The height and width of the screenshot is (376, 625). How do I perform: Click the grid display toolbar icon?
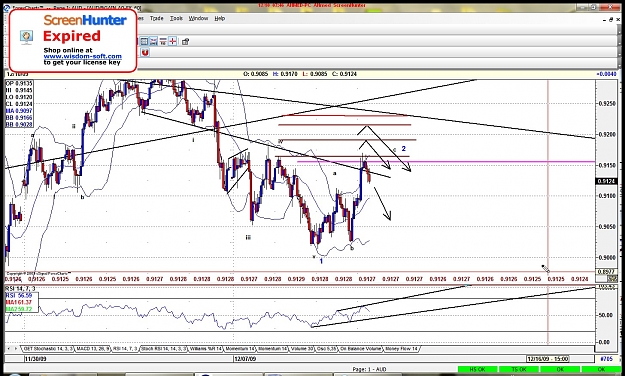click(144, 41)
